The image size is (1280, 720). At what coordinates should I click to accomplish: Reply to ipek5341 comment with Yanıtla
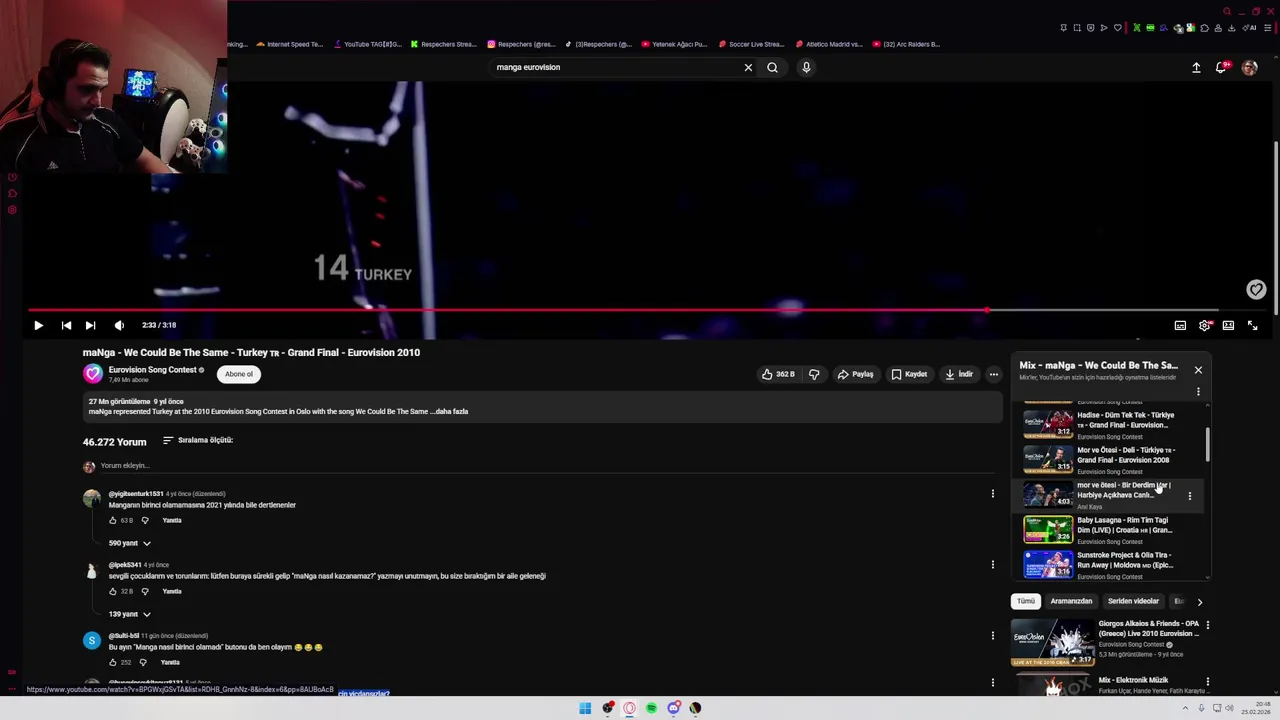pyautogui.click(x=172, y=591)
